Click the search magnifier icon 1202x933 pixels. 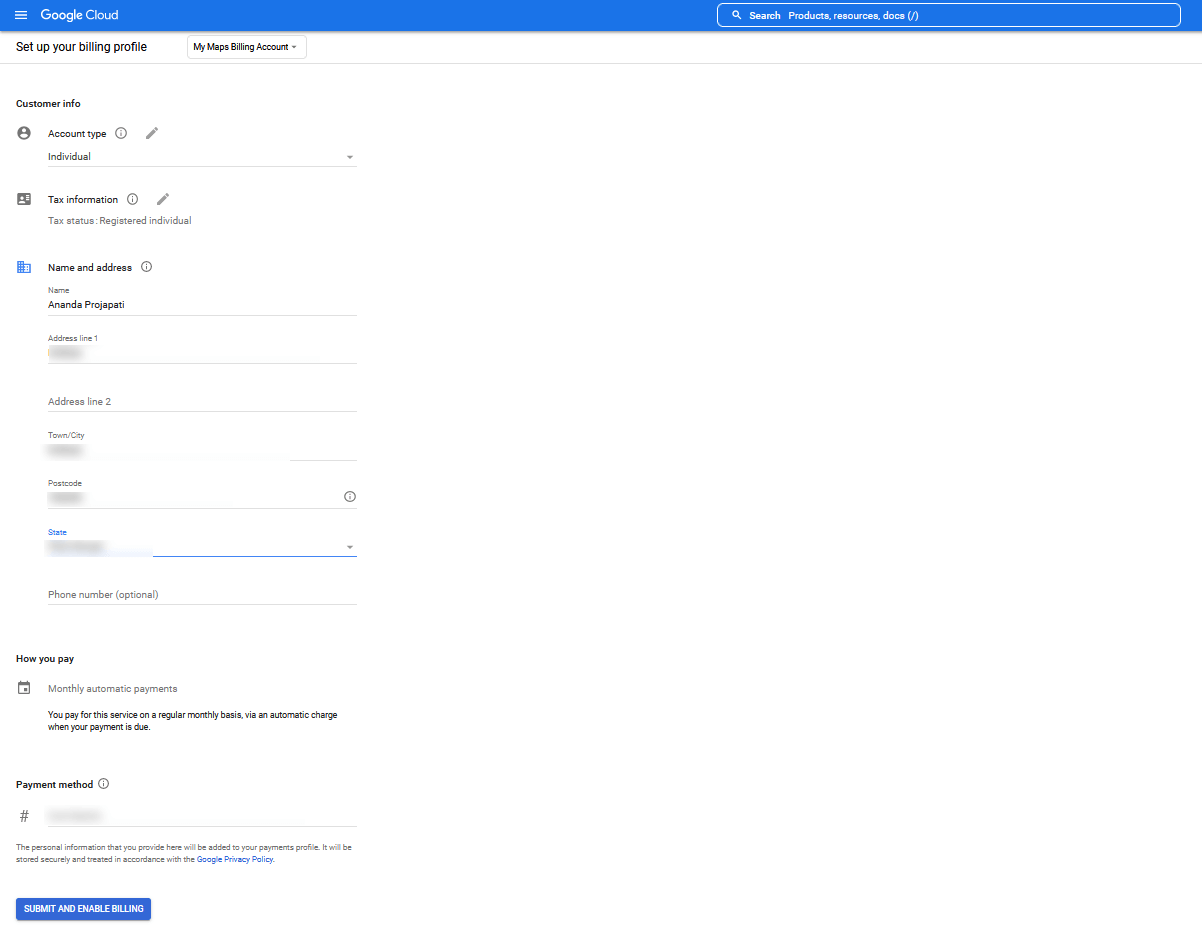point(734,14)
